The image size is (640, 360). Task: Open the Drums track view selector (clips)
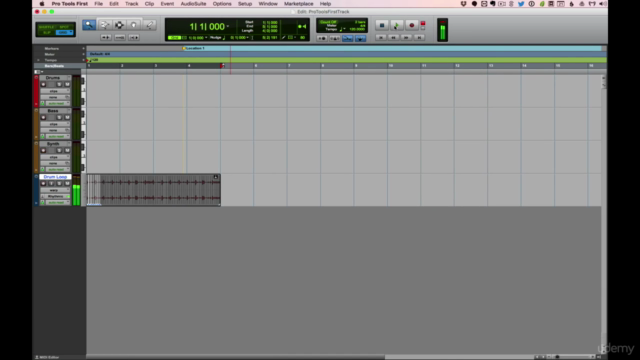55,91
